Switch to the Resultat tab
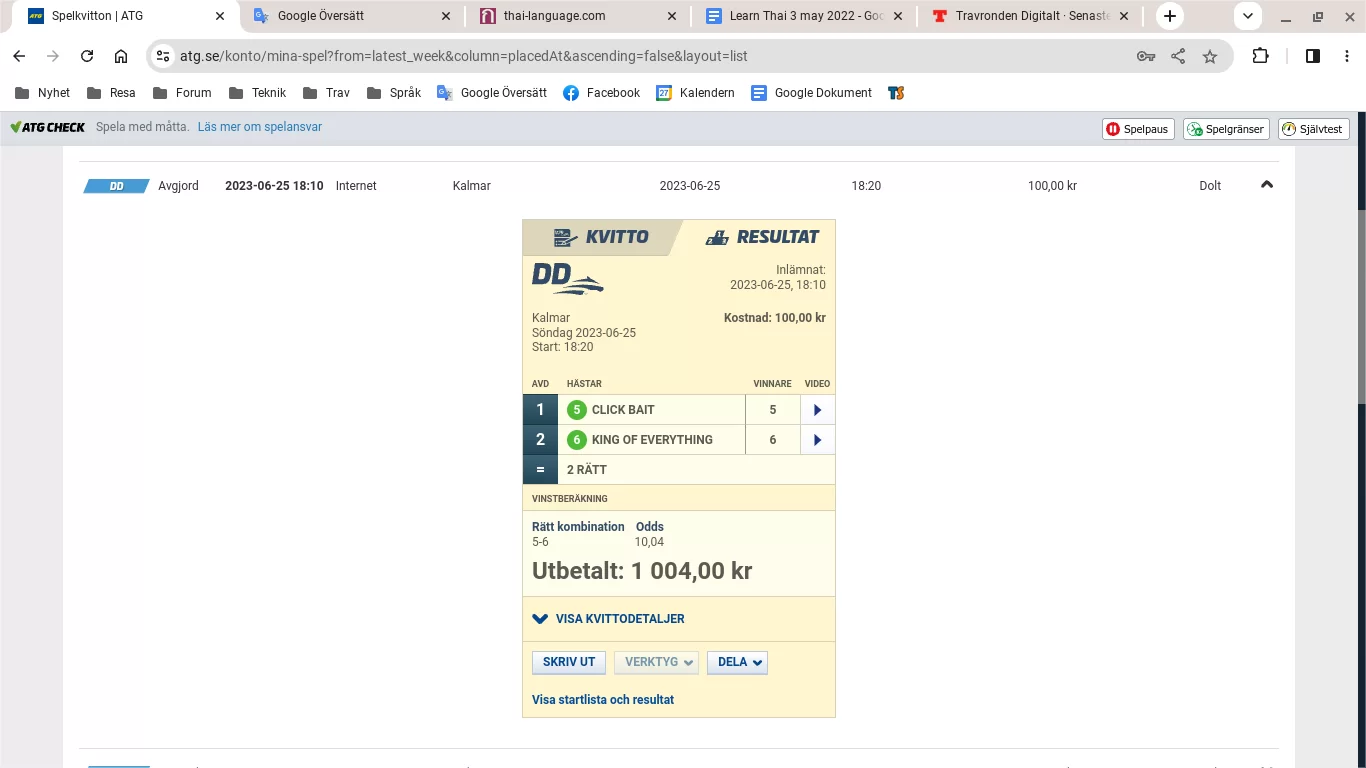This screenshot has height=768, width=1366. [762, 237]
